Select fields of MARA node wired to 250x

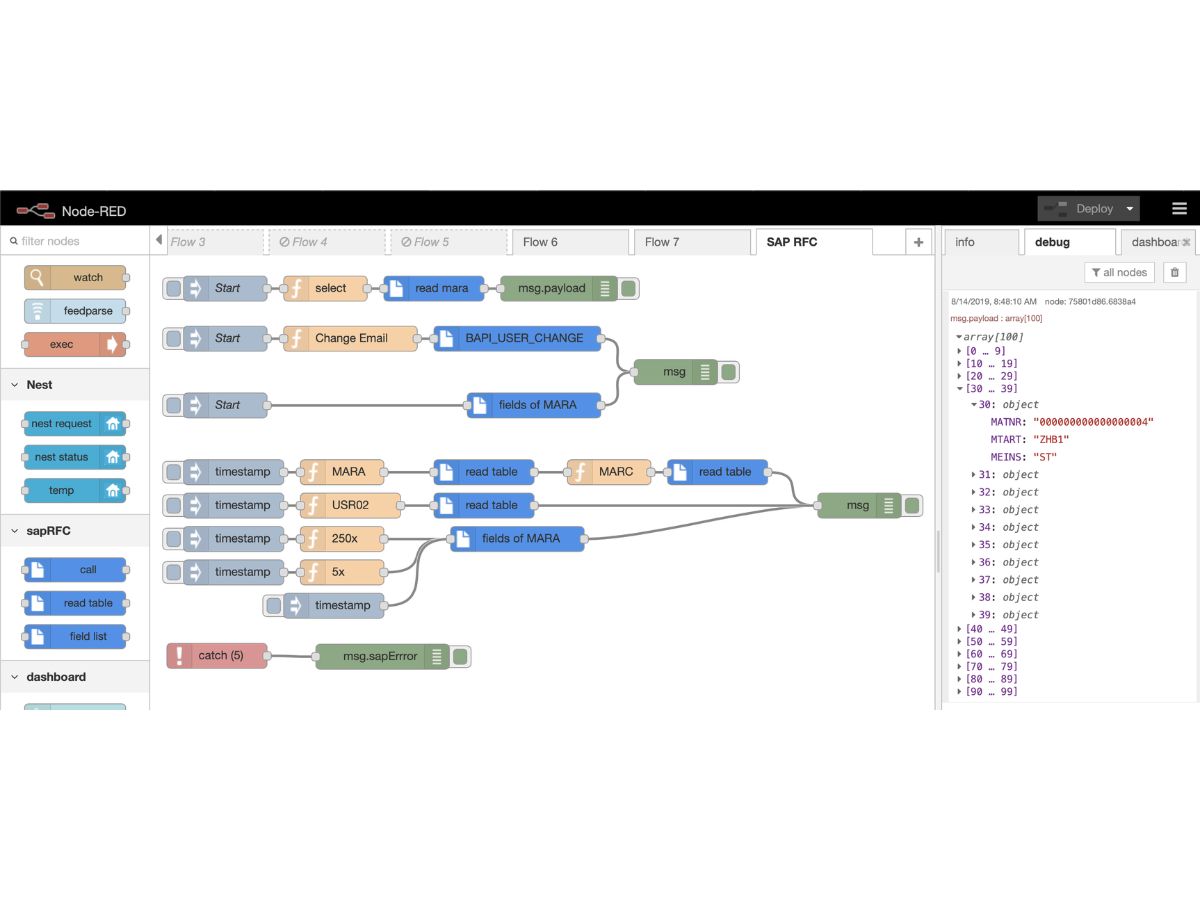click(518, 538)
